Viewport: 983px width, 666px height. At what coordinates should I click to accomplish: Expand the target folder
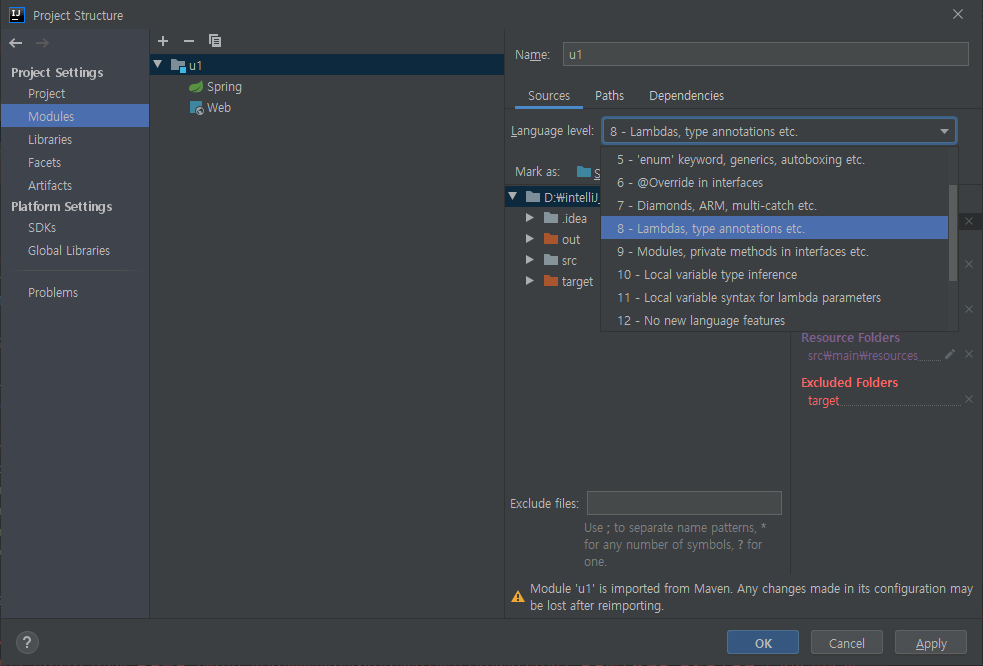(530, 281)
